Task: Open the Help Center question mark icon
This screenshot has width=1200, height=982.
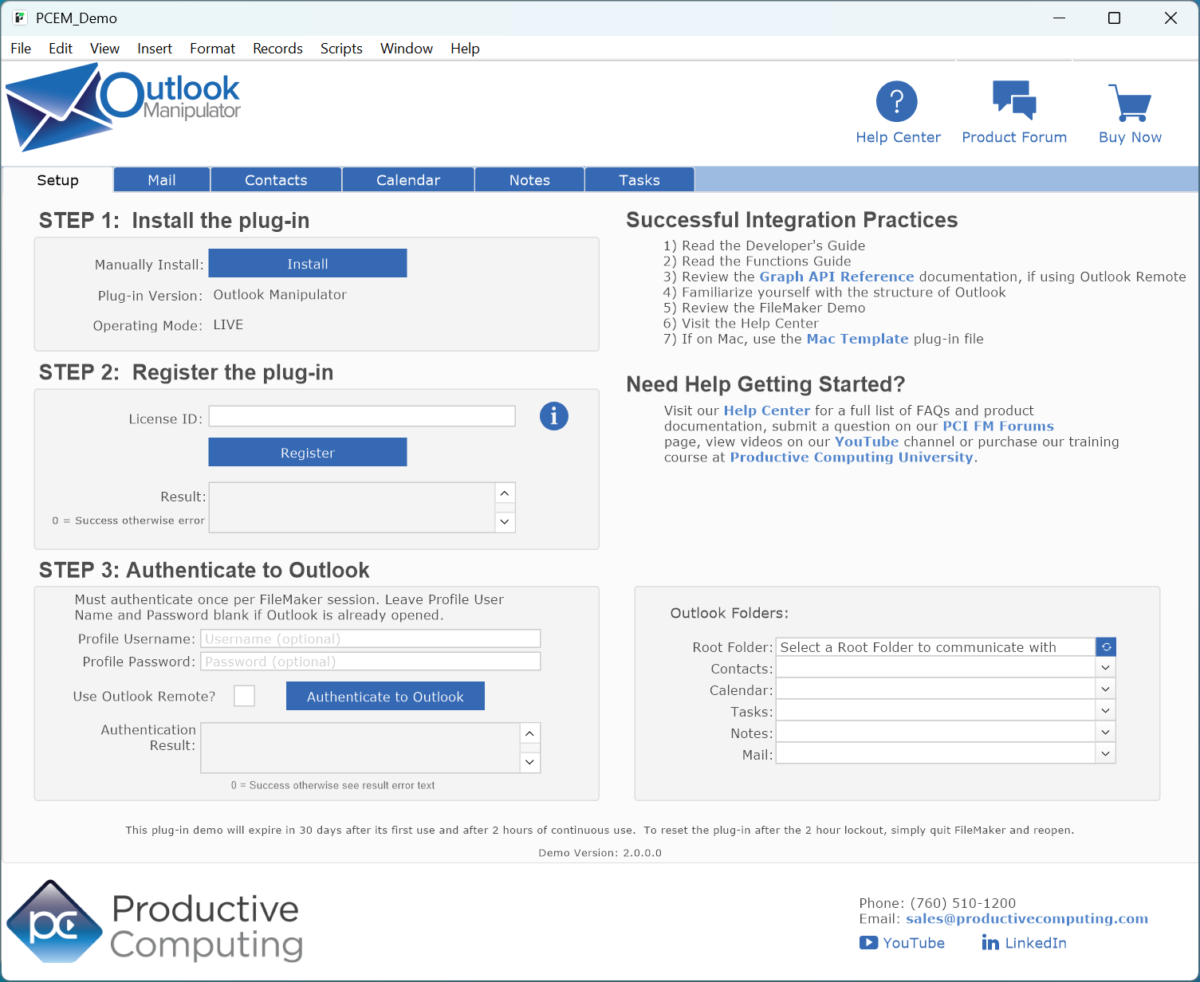Action: 897,102
